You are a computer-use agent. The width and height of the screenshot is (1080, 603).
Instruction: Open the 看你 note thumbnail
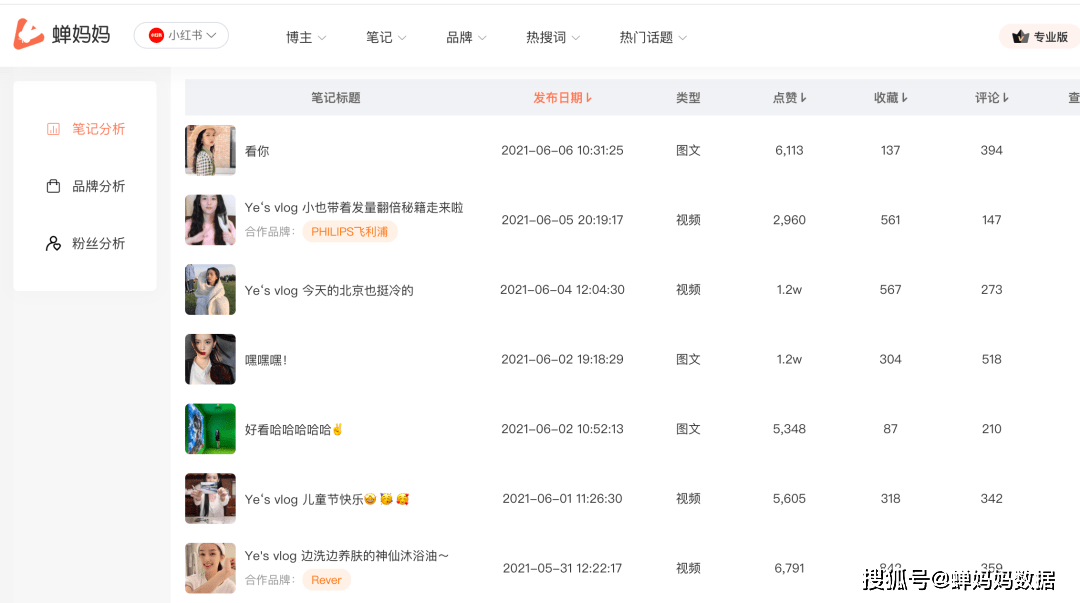click(210, 150)
